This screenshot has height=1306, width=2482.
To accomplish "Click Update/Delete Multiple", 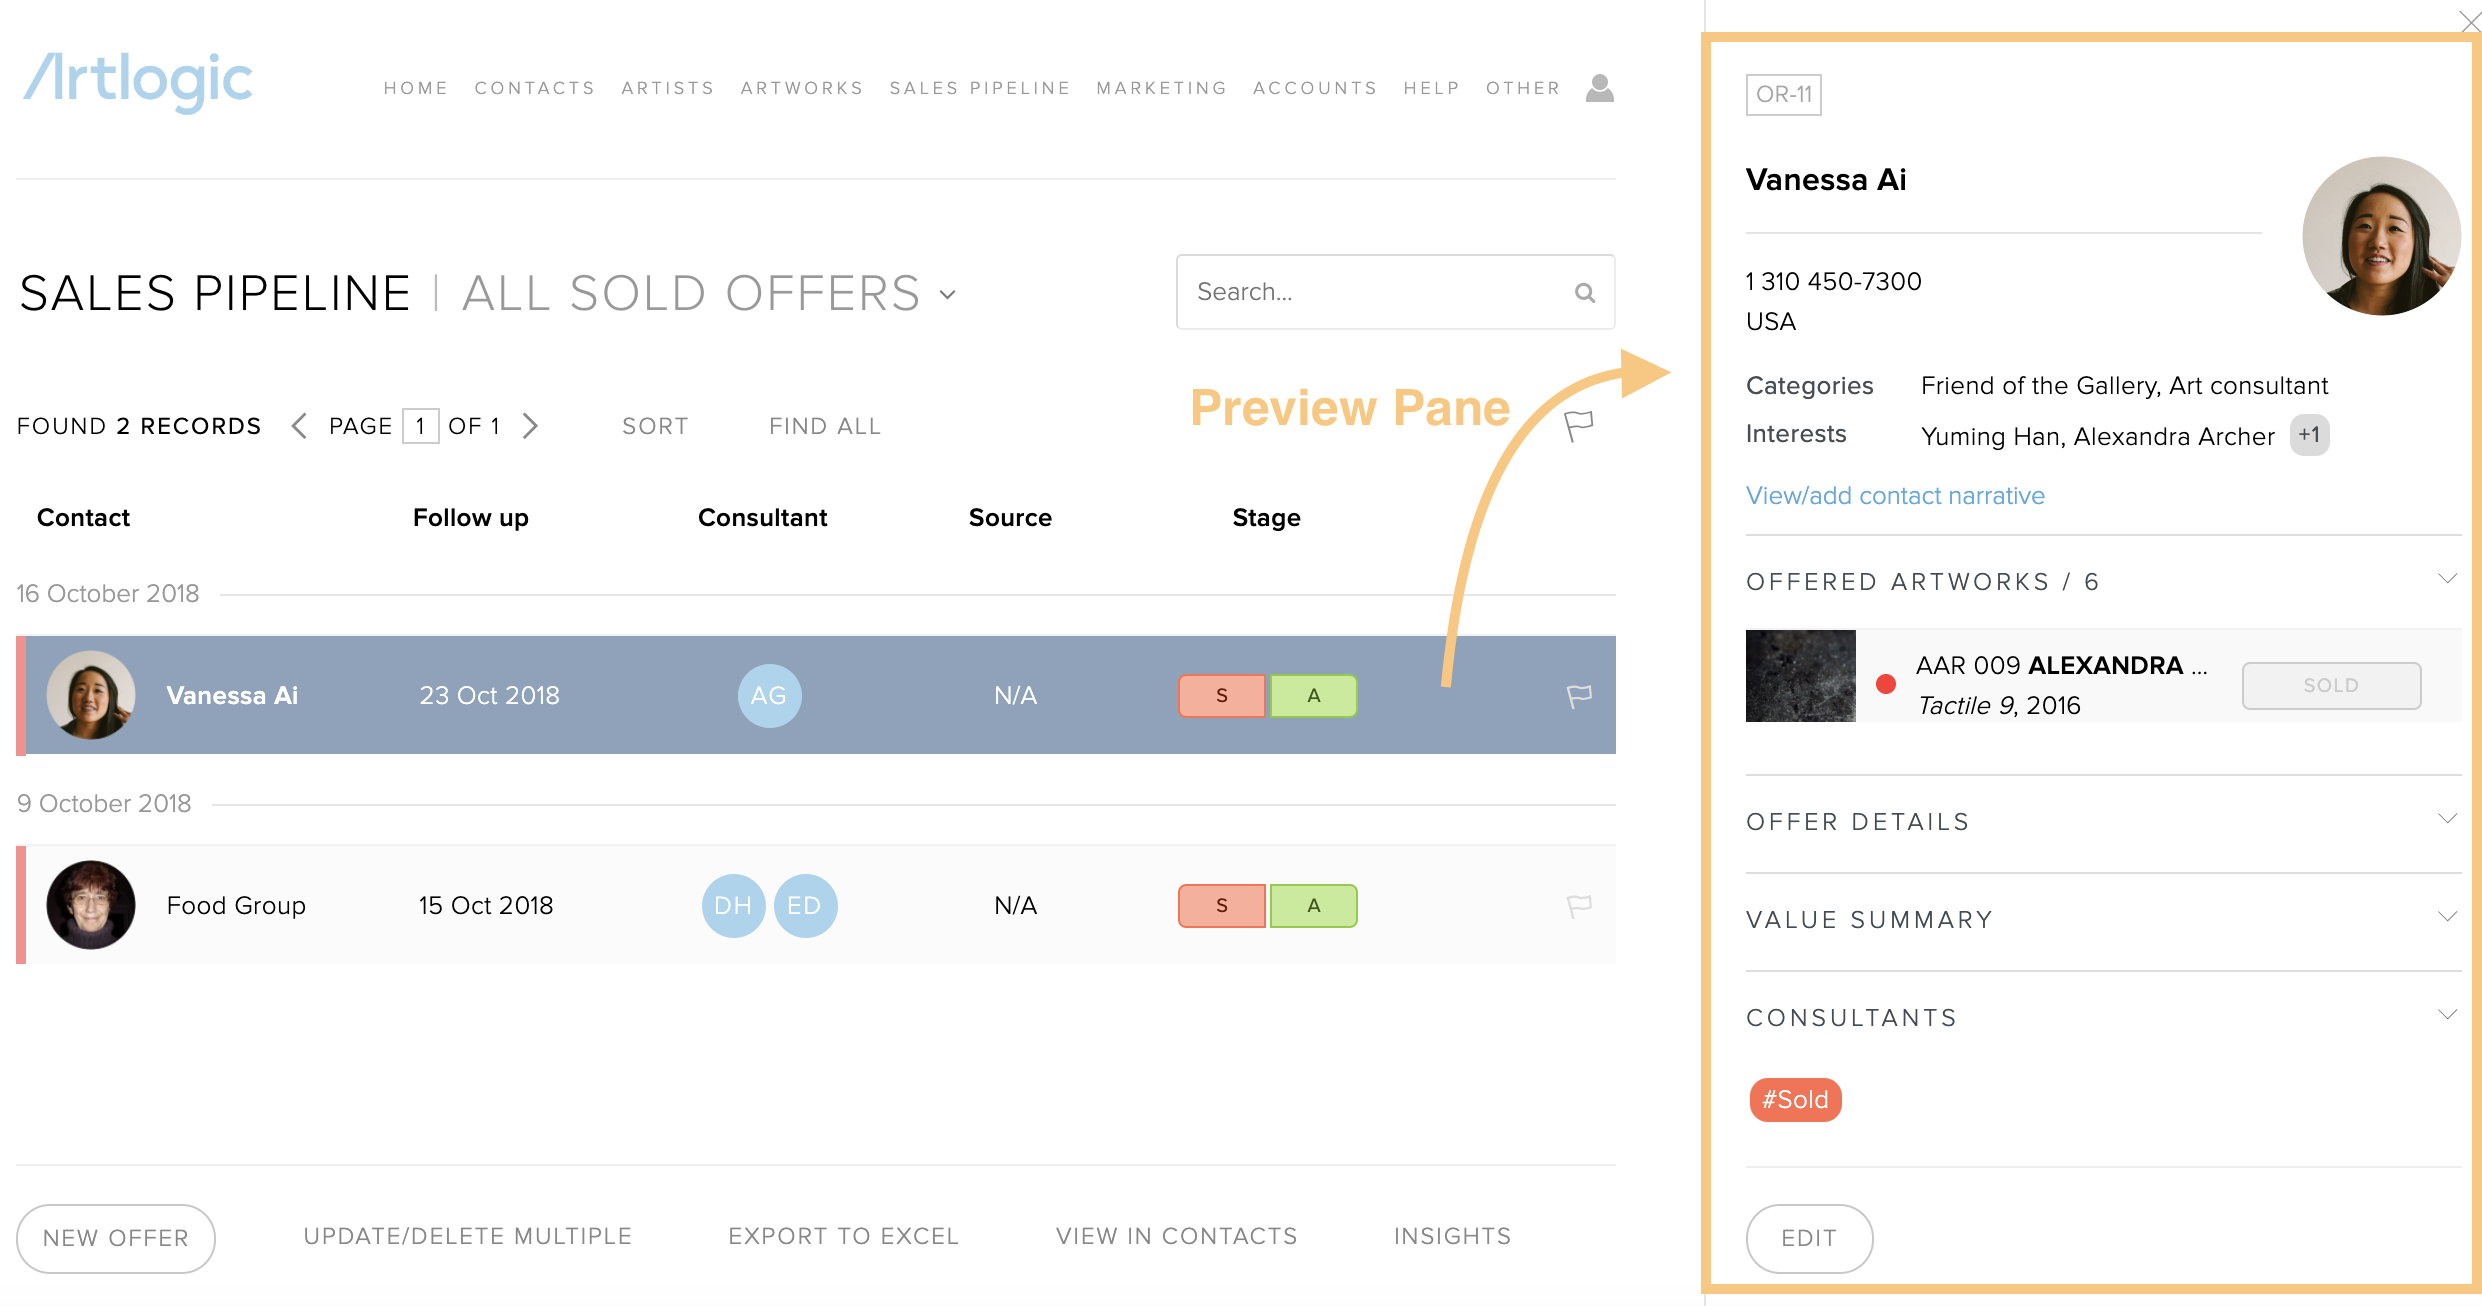I will point(468,1237).
